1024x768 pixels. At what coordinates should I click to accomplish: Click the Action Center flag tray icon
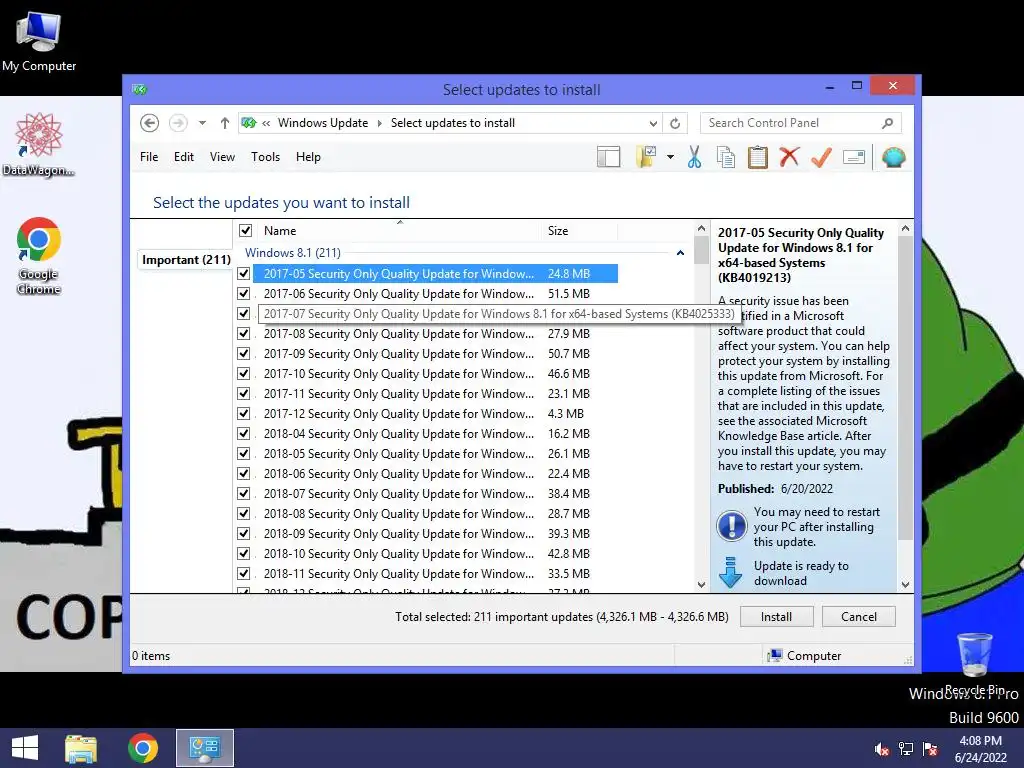(x=930, y=749)
